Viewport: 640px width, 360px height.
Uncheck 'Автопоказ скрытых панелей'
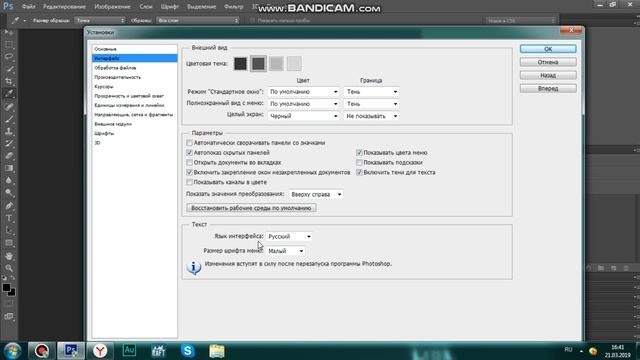click(189, 153)
